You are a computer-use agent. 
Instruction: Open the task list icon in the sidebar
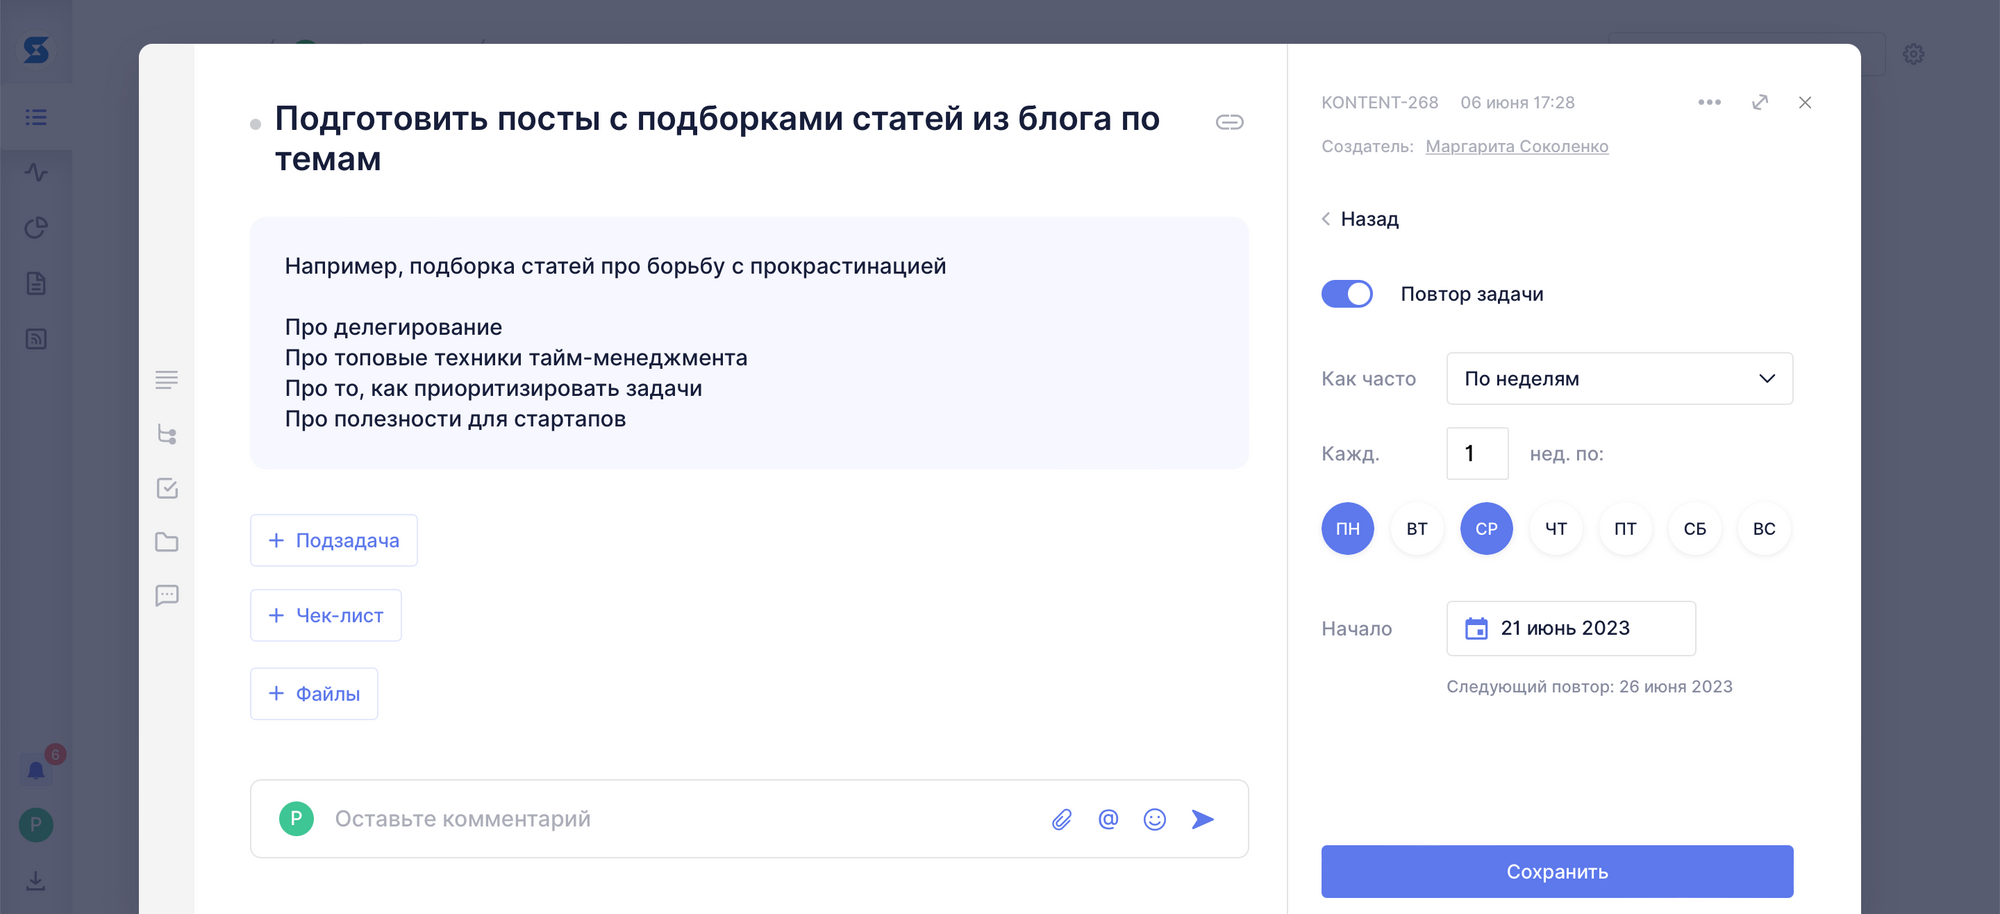36,117
